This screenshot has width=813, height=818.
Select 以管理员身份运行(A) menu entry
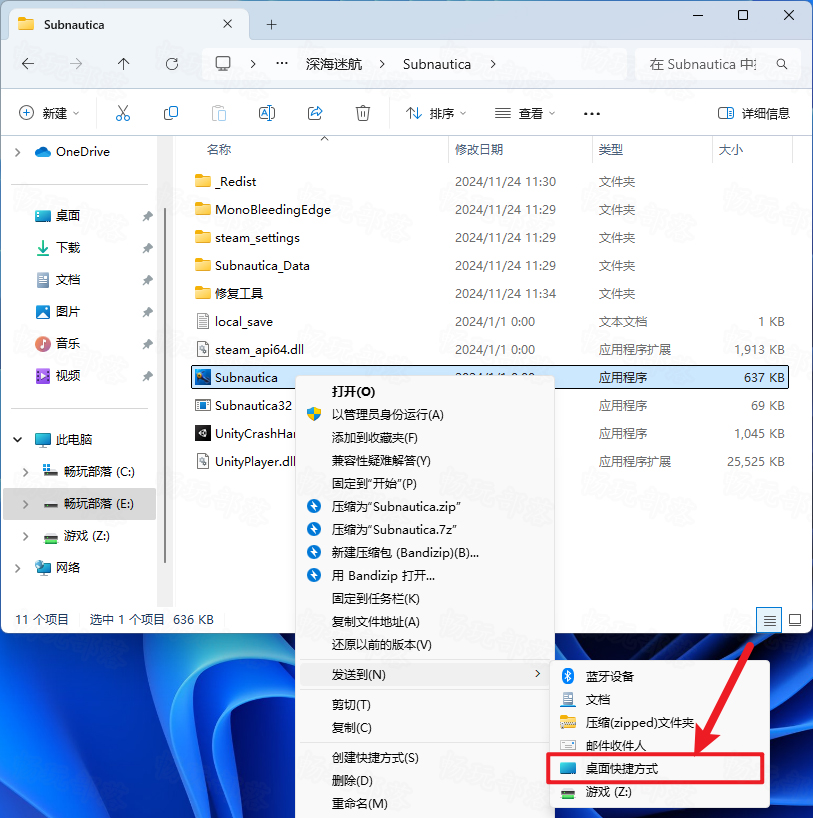click(425, 415)
